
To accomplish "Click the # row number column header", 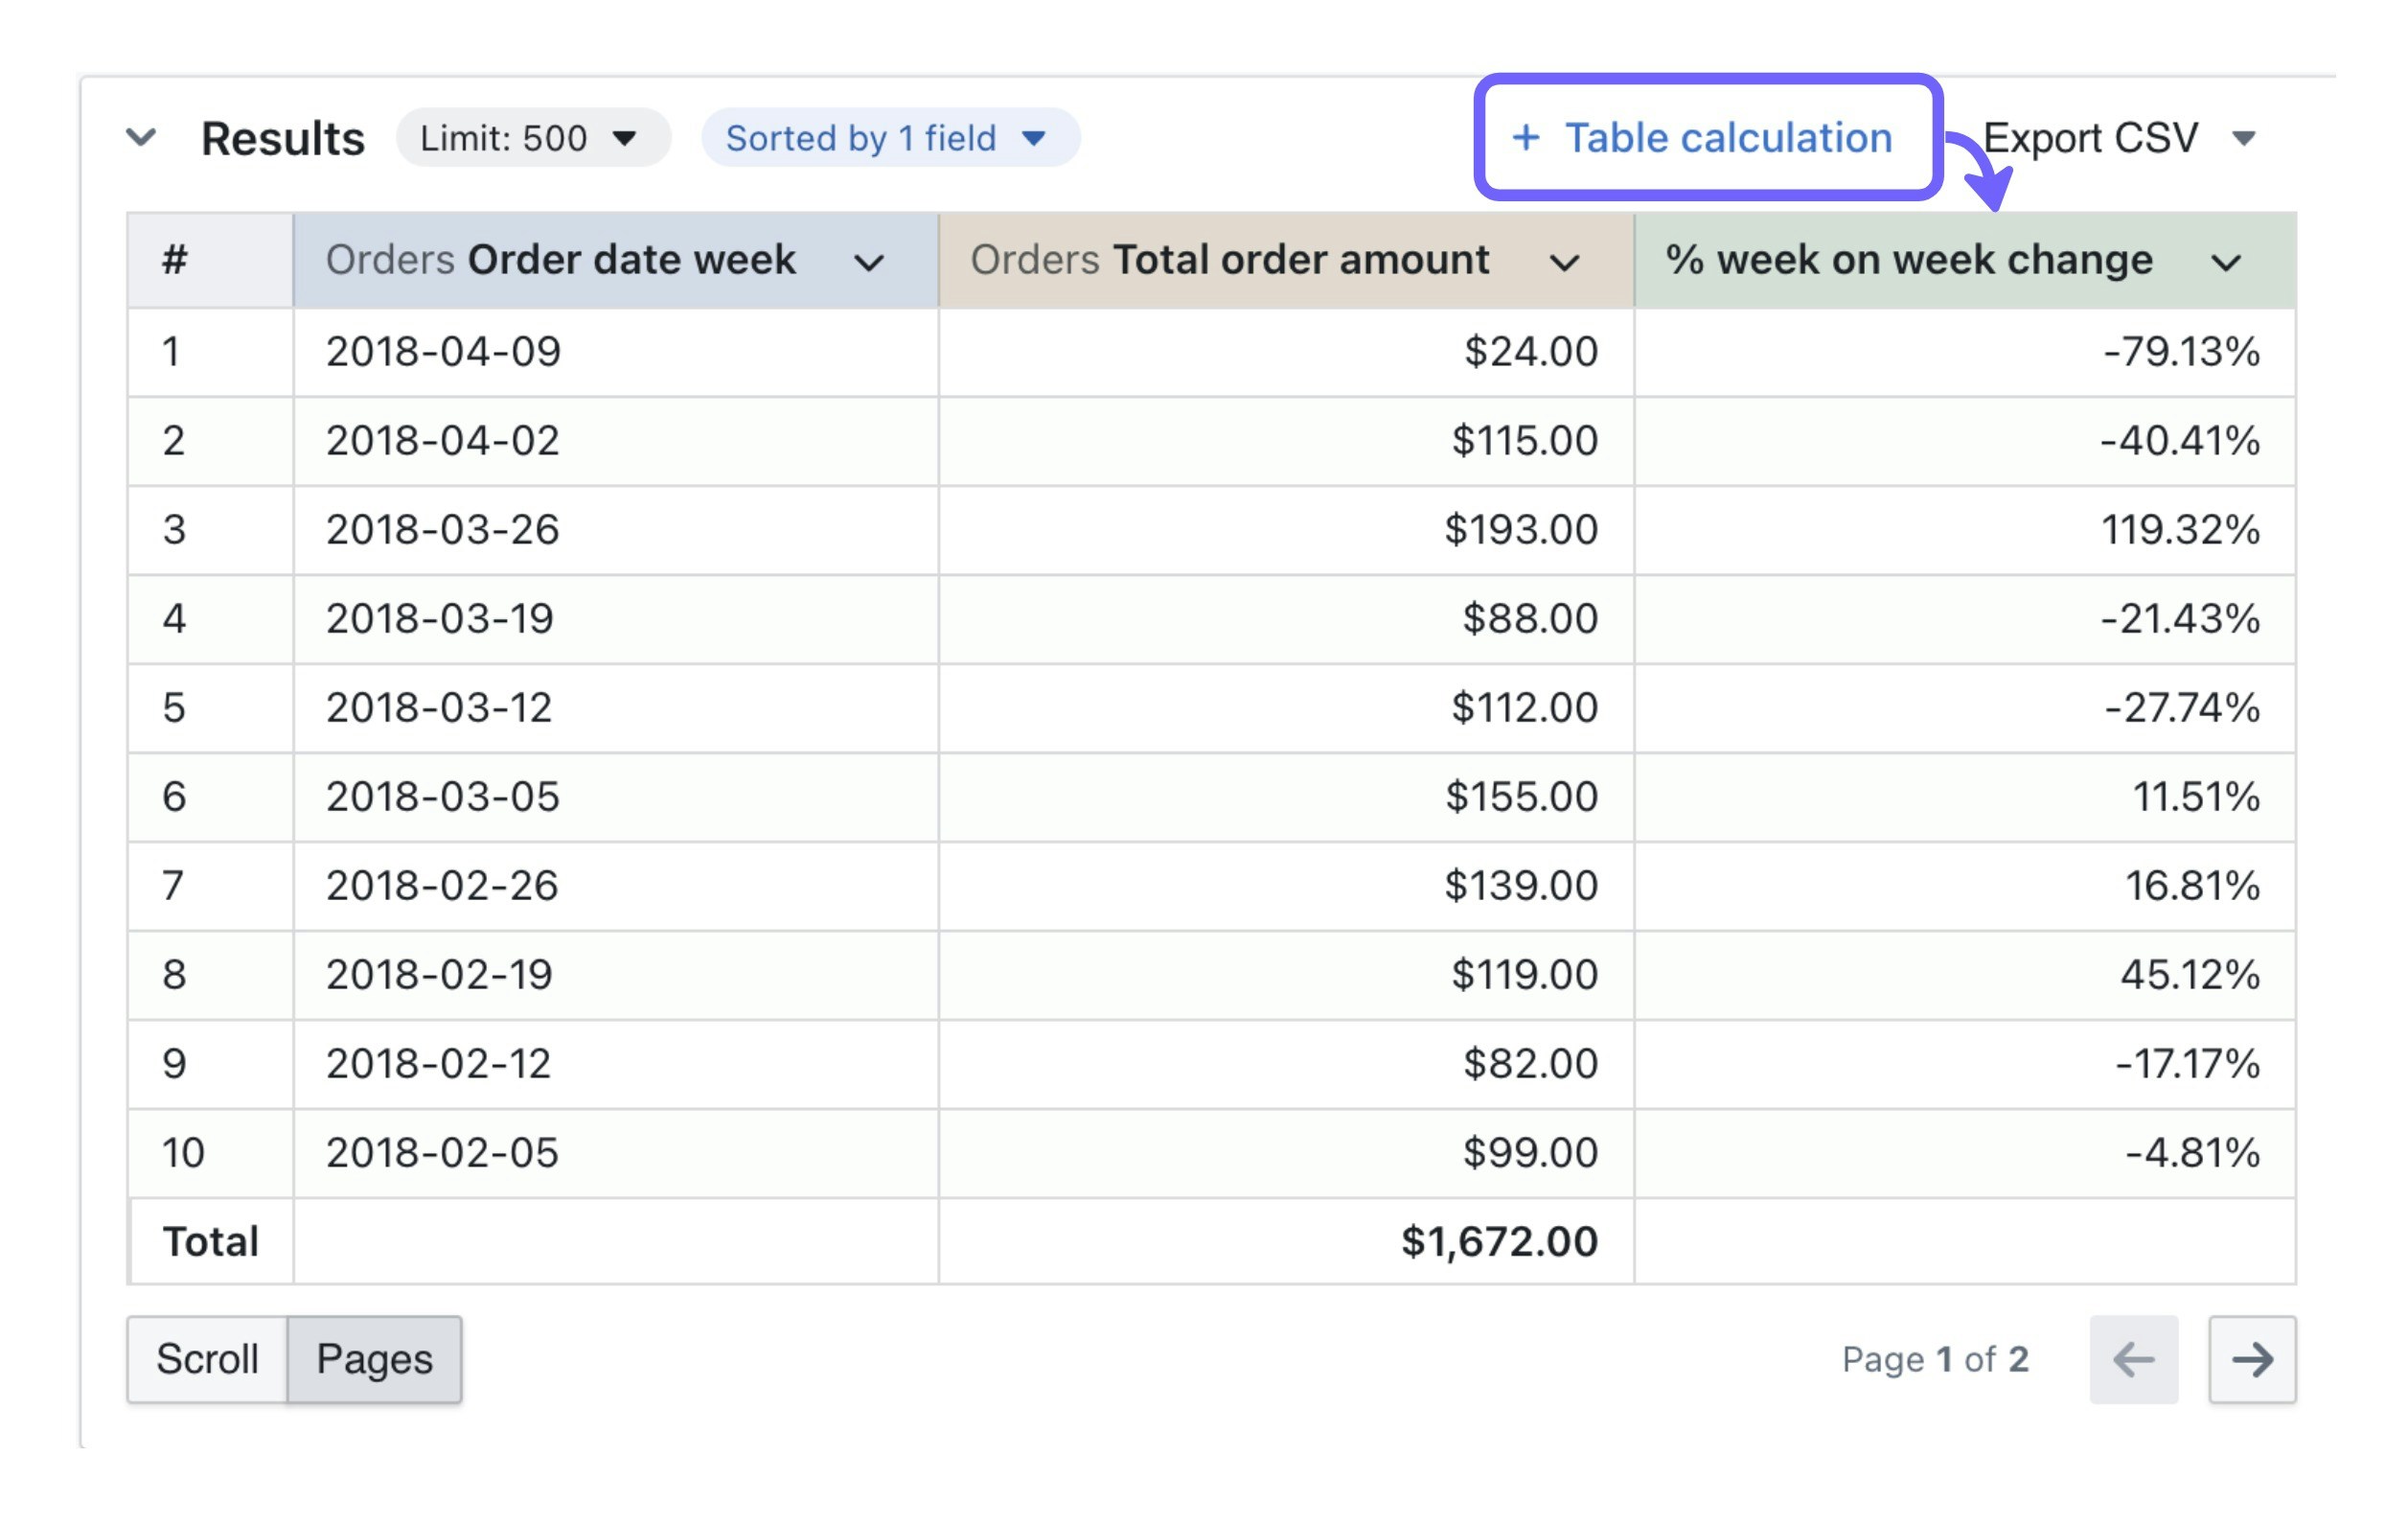I will coord(176,260).
